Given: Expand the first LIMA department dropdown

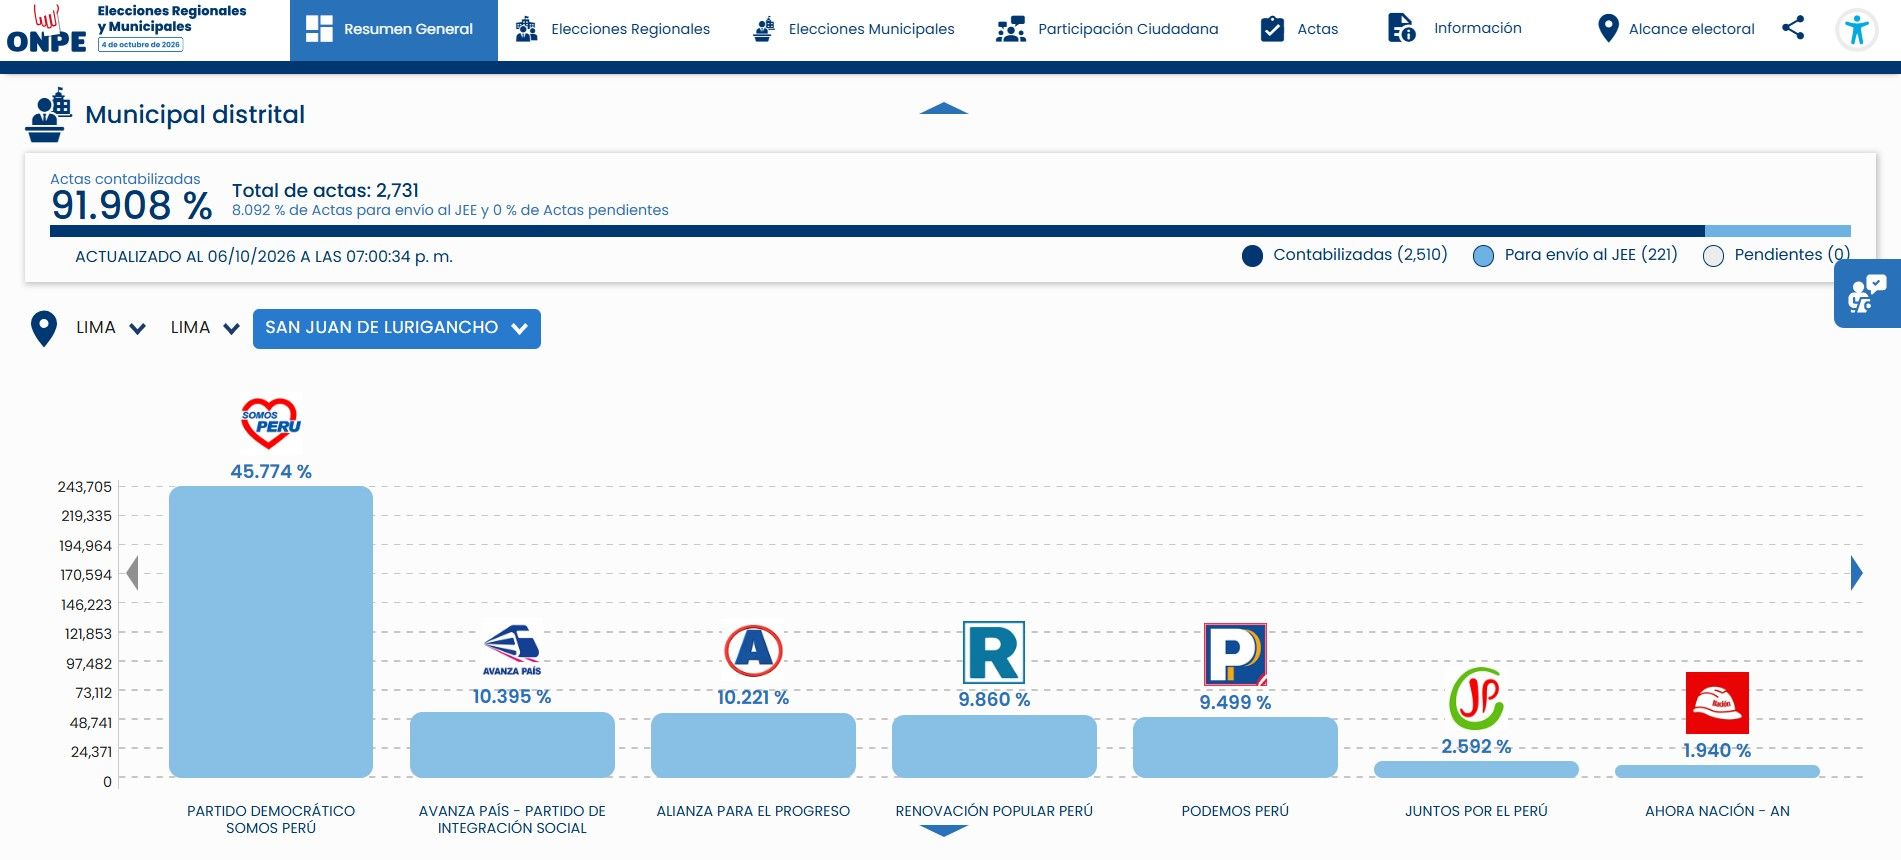Looking at the screenshot, I should 111,328.
